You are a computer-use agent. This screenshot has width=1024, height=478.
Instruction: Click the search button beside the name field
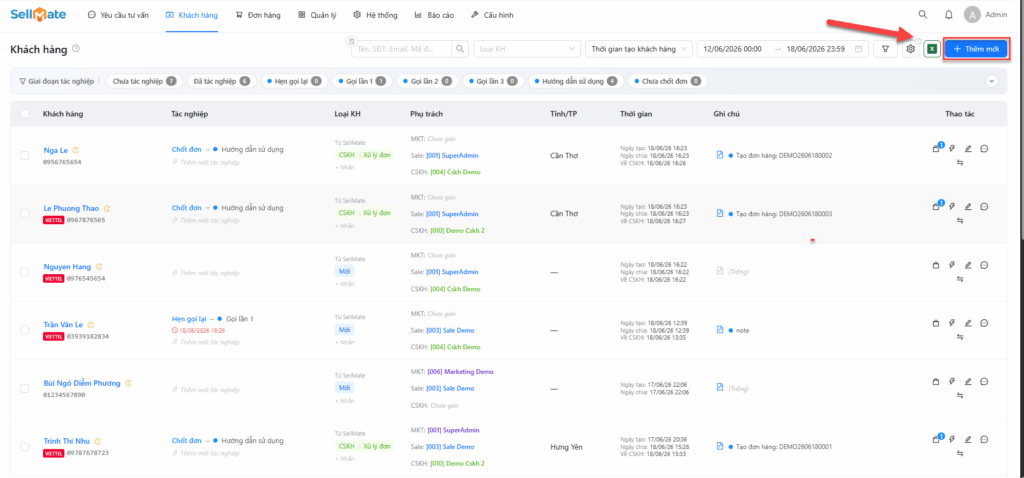tap(460, 48)
